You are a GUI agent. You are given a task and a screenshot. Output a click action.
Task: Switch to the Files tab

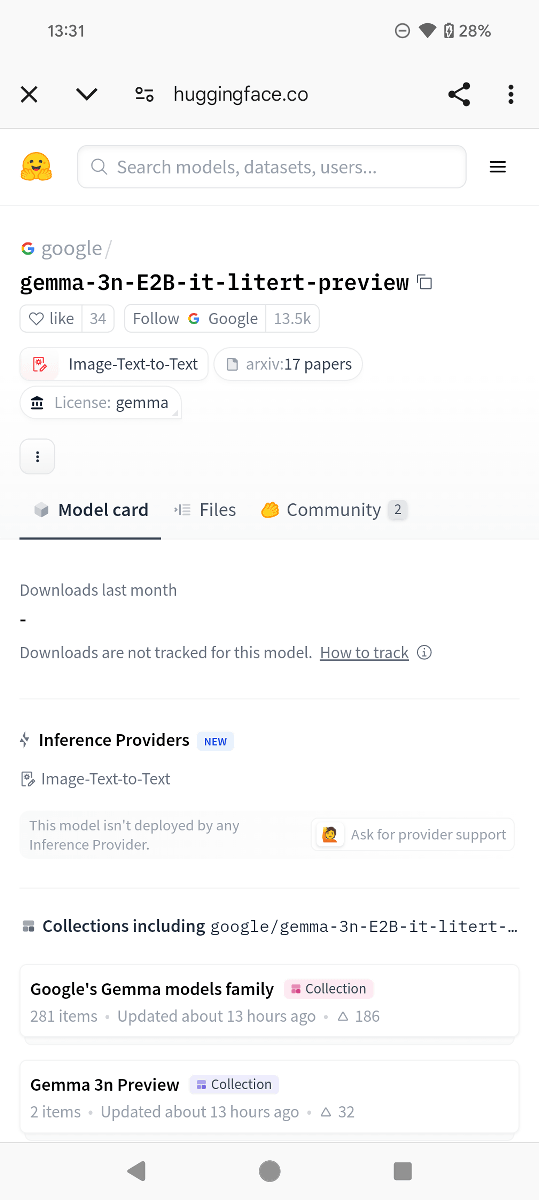click(205, 510)
